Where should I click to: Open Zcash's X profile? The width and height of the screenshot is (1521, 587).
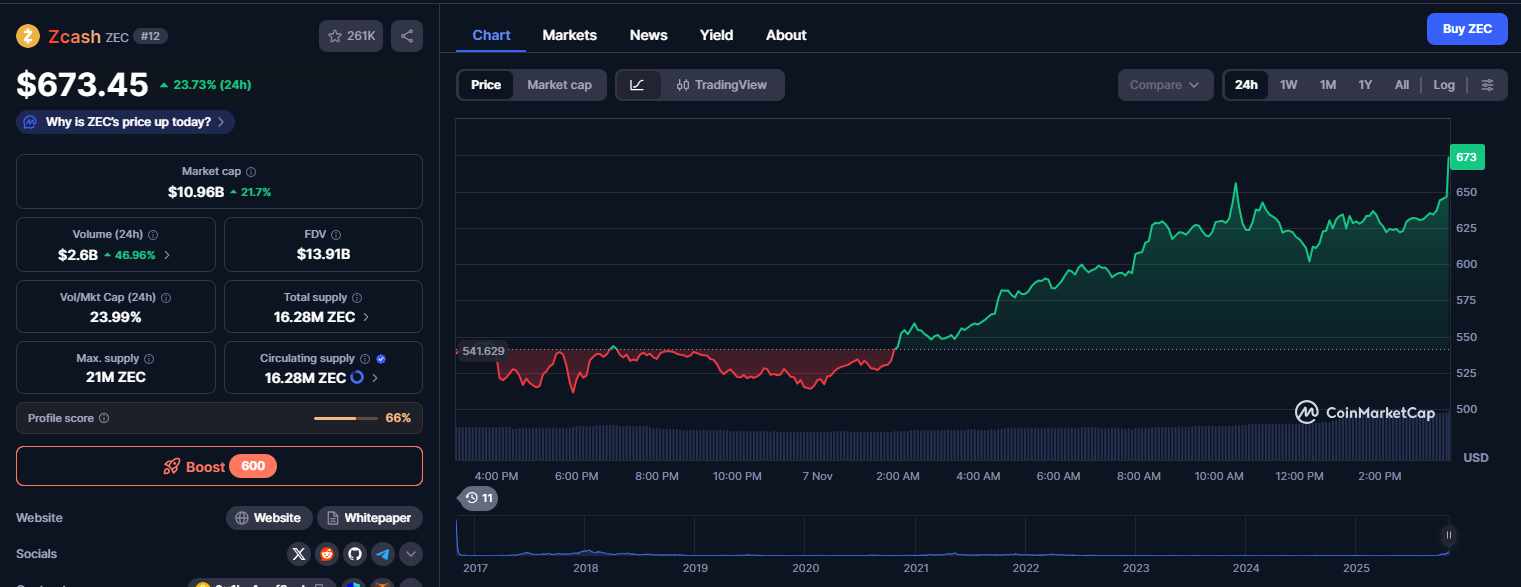point(299,553)
